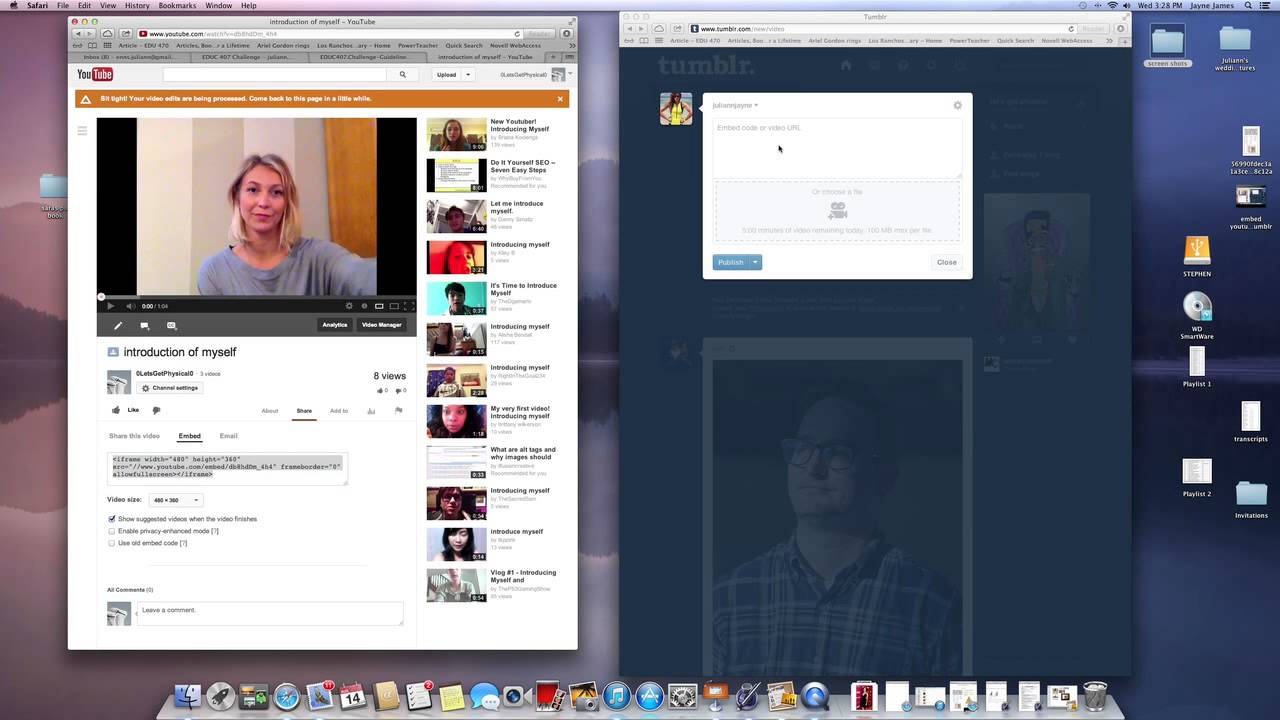
Task: Click the video camera file upload icon
Action: [x=838, y=210]
